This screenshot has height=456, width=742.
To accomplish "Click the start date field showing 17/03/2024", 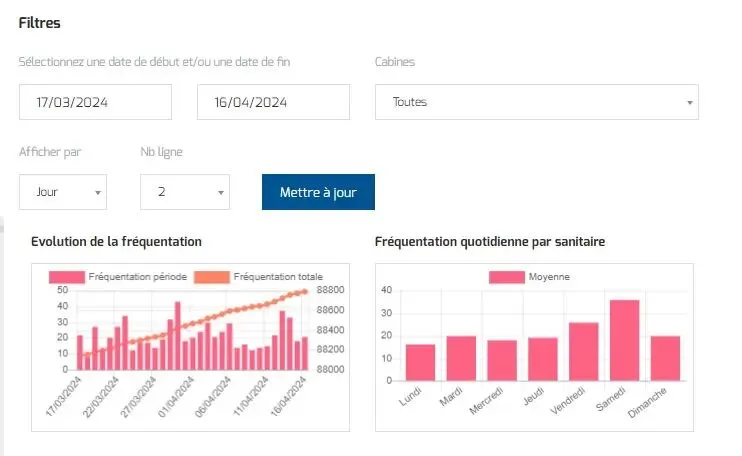I will (95, 102).
